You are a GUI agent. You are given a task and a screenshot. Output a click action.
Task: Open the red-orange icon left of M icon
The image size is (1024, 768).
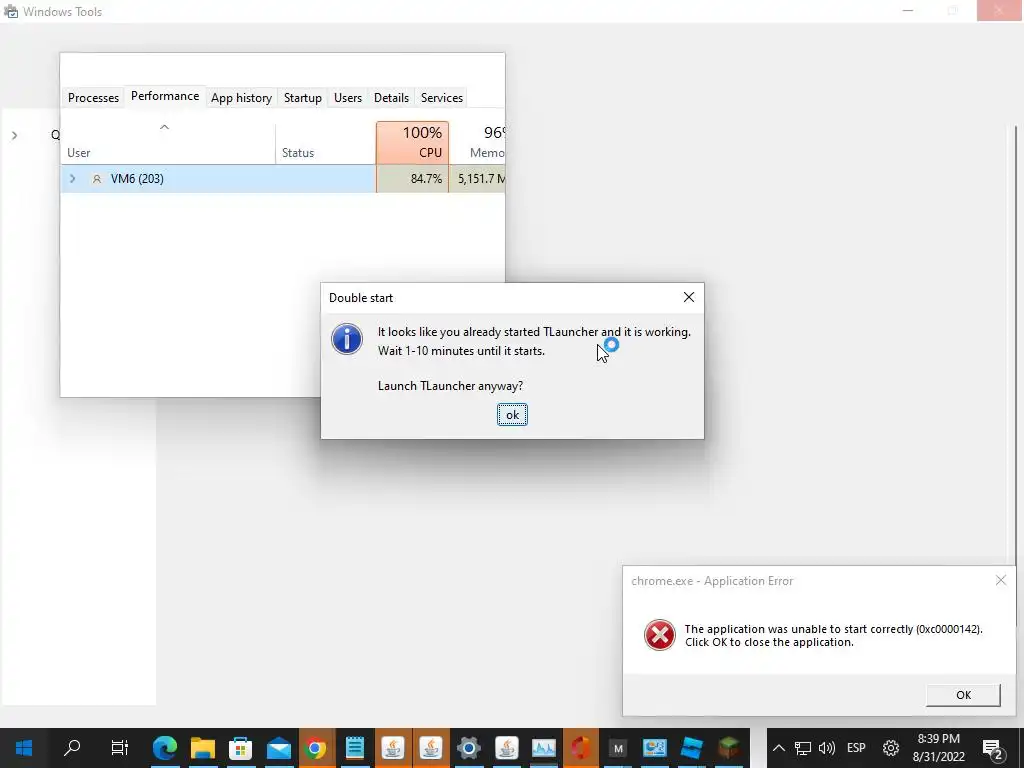pyautogui.click(x=581, y=748)
